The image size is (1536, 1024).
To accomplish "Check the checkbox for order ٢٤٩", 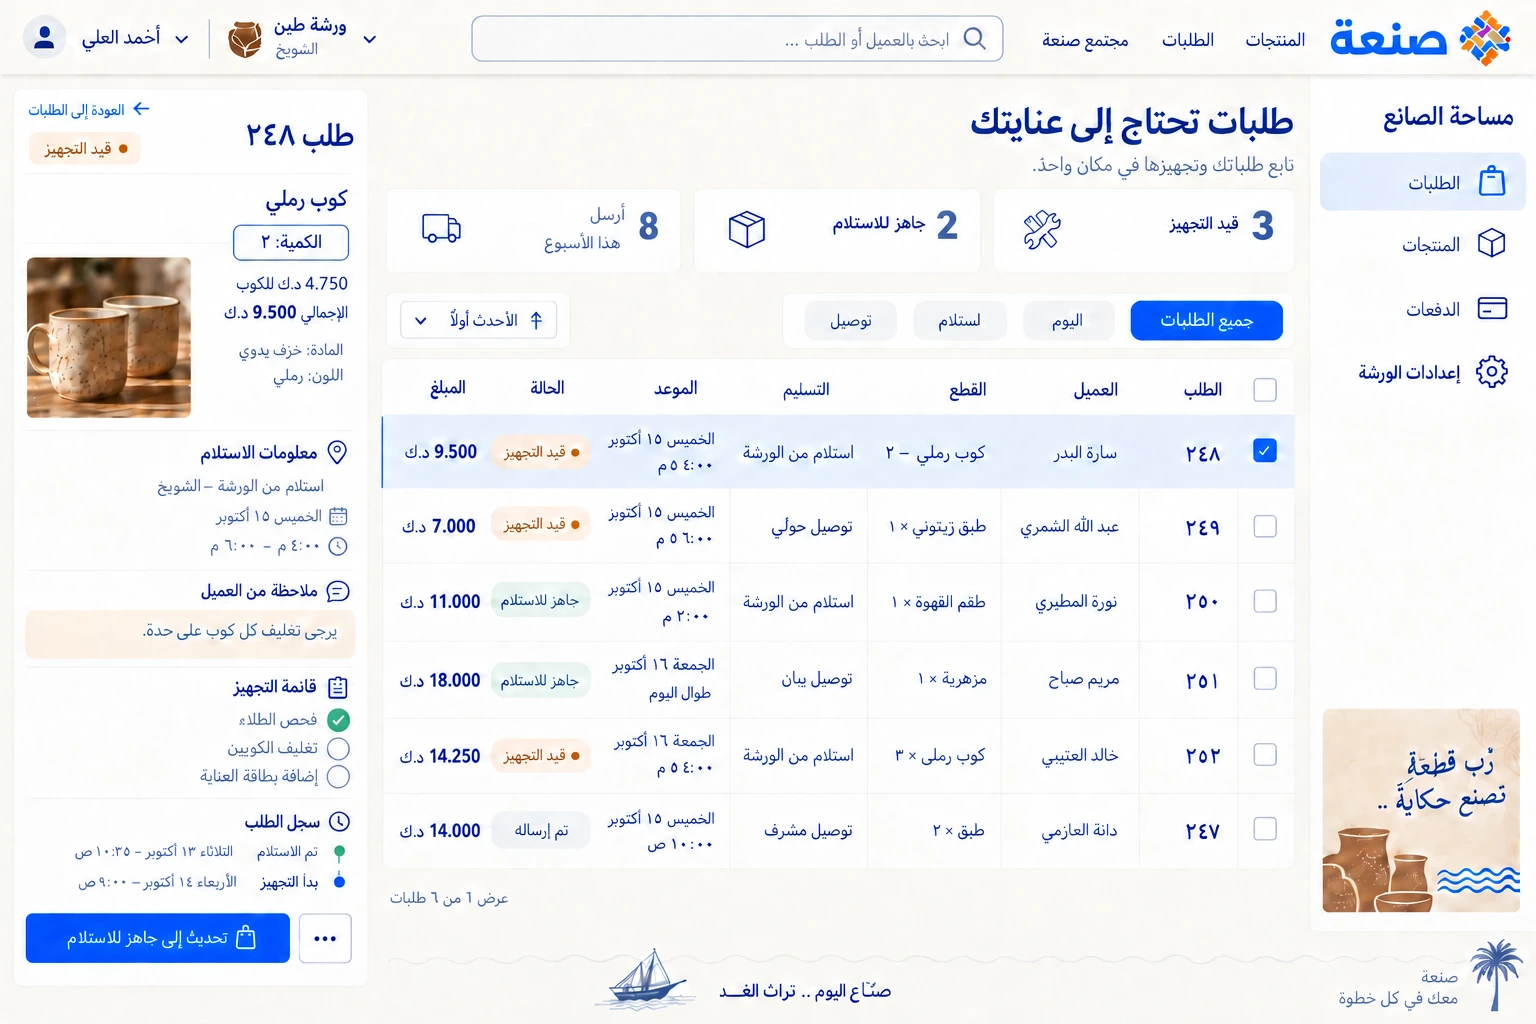I will click(x=1265, y=526).
